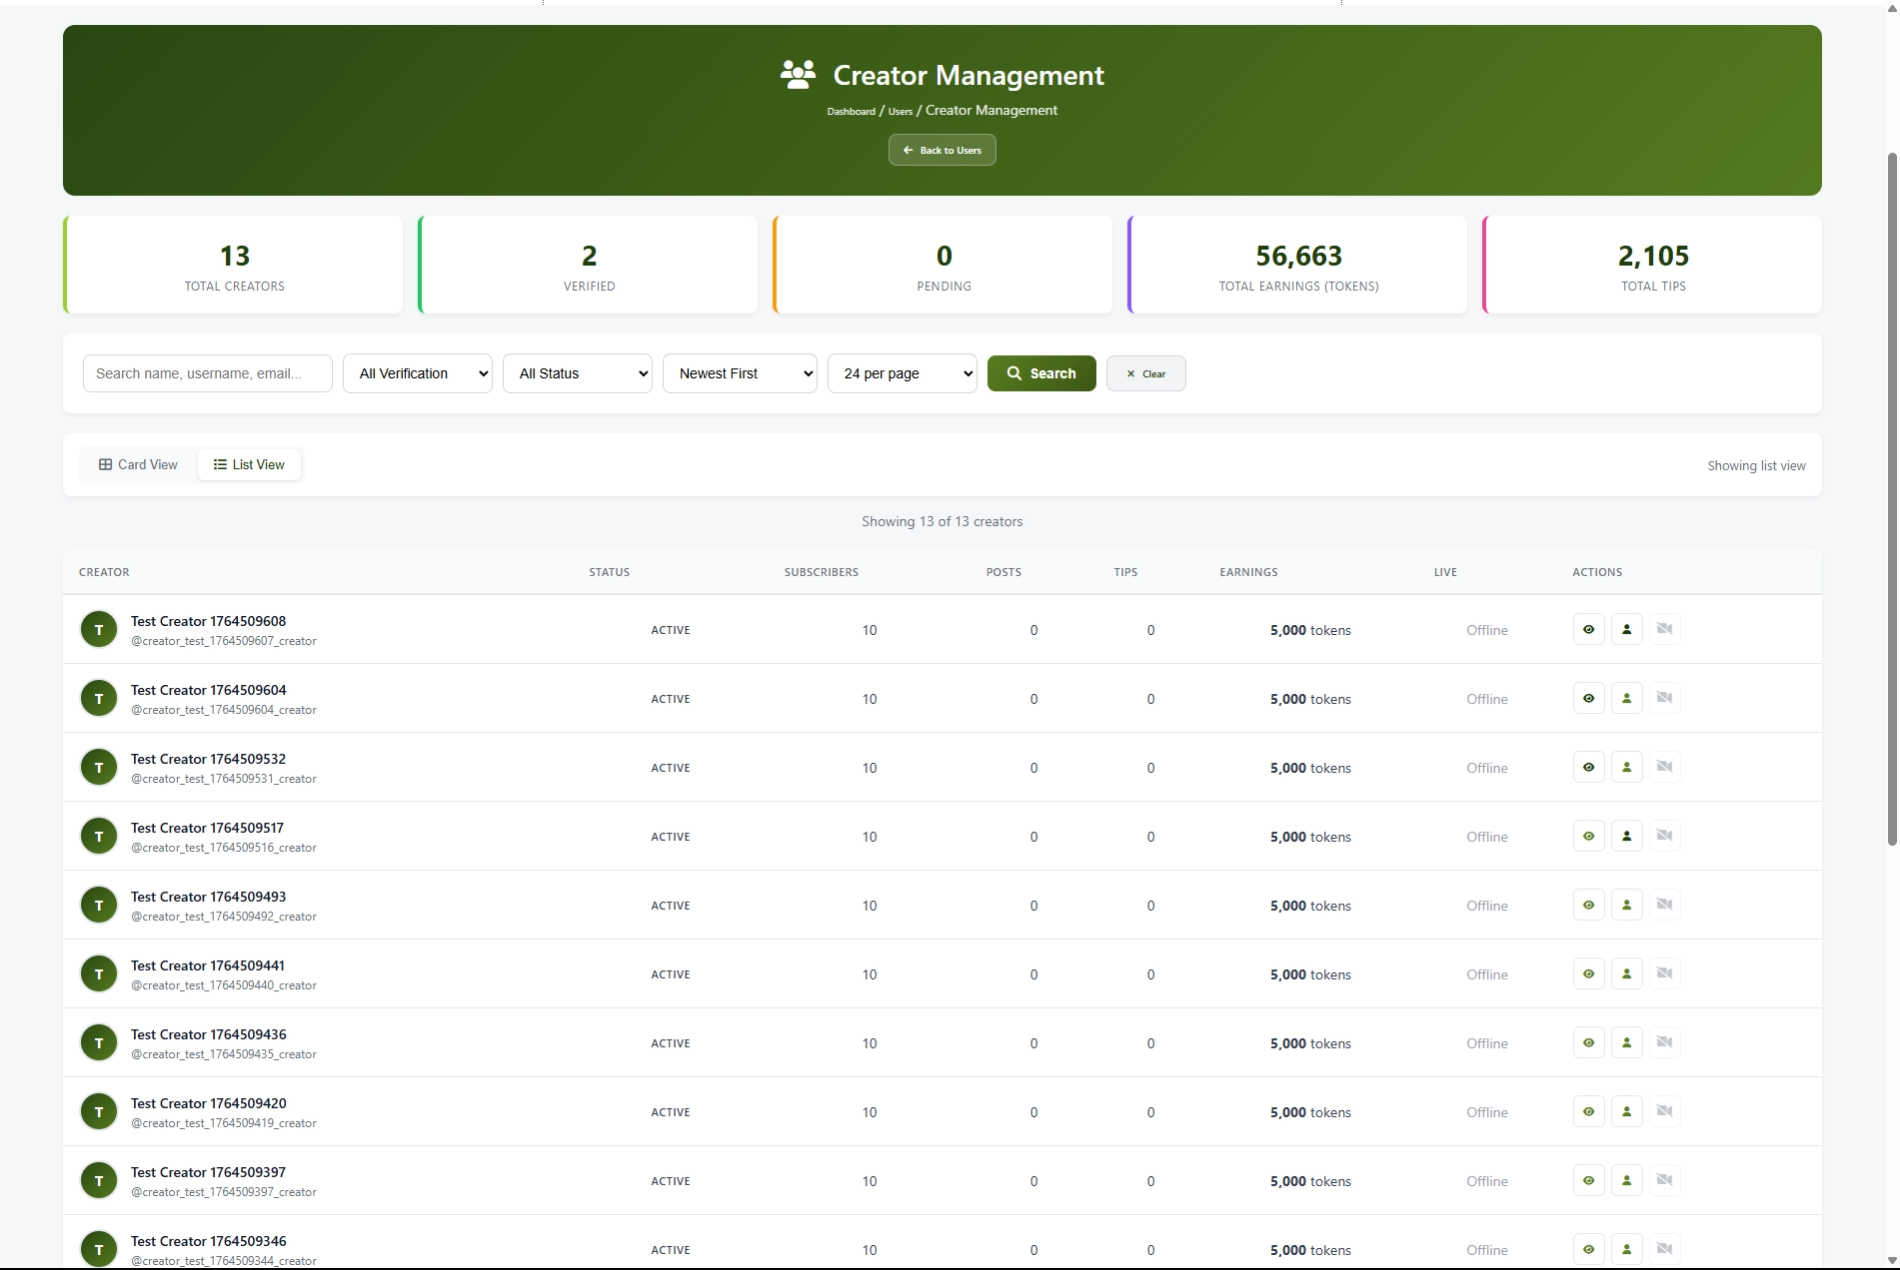Expand the All Status filter
1900x1270 pixels.
(577, 374)
